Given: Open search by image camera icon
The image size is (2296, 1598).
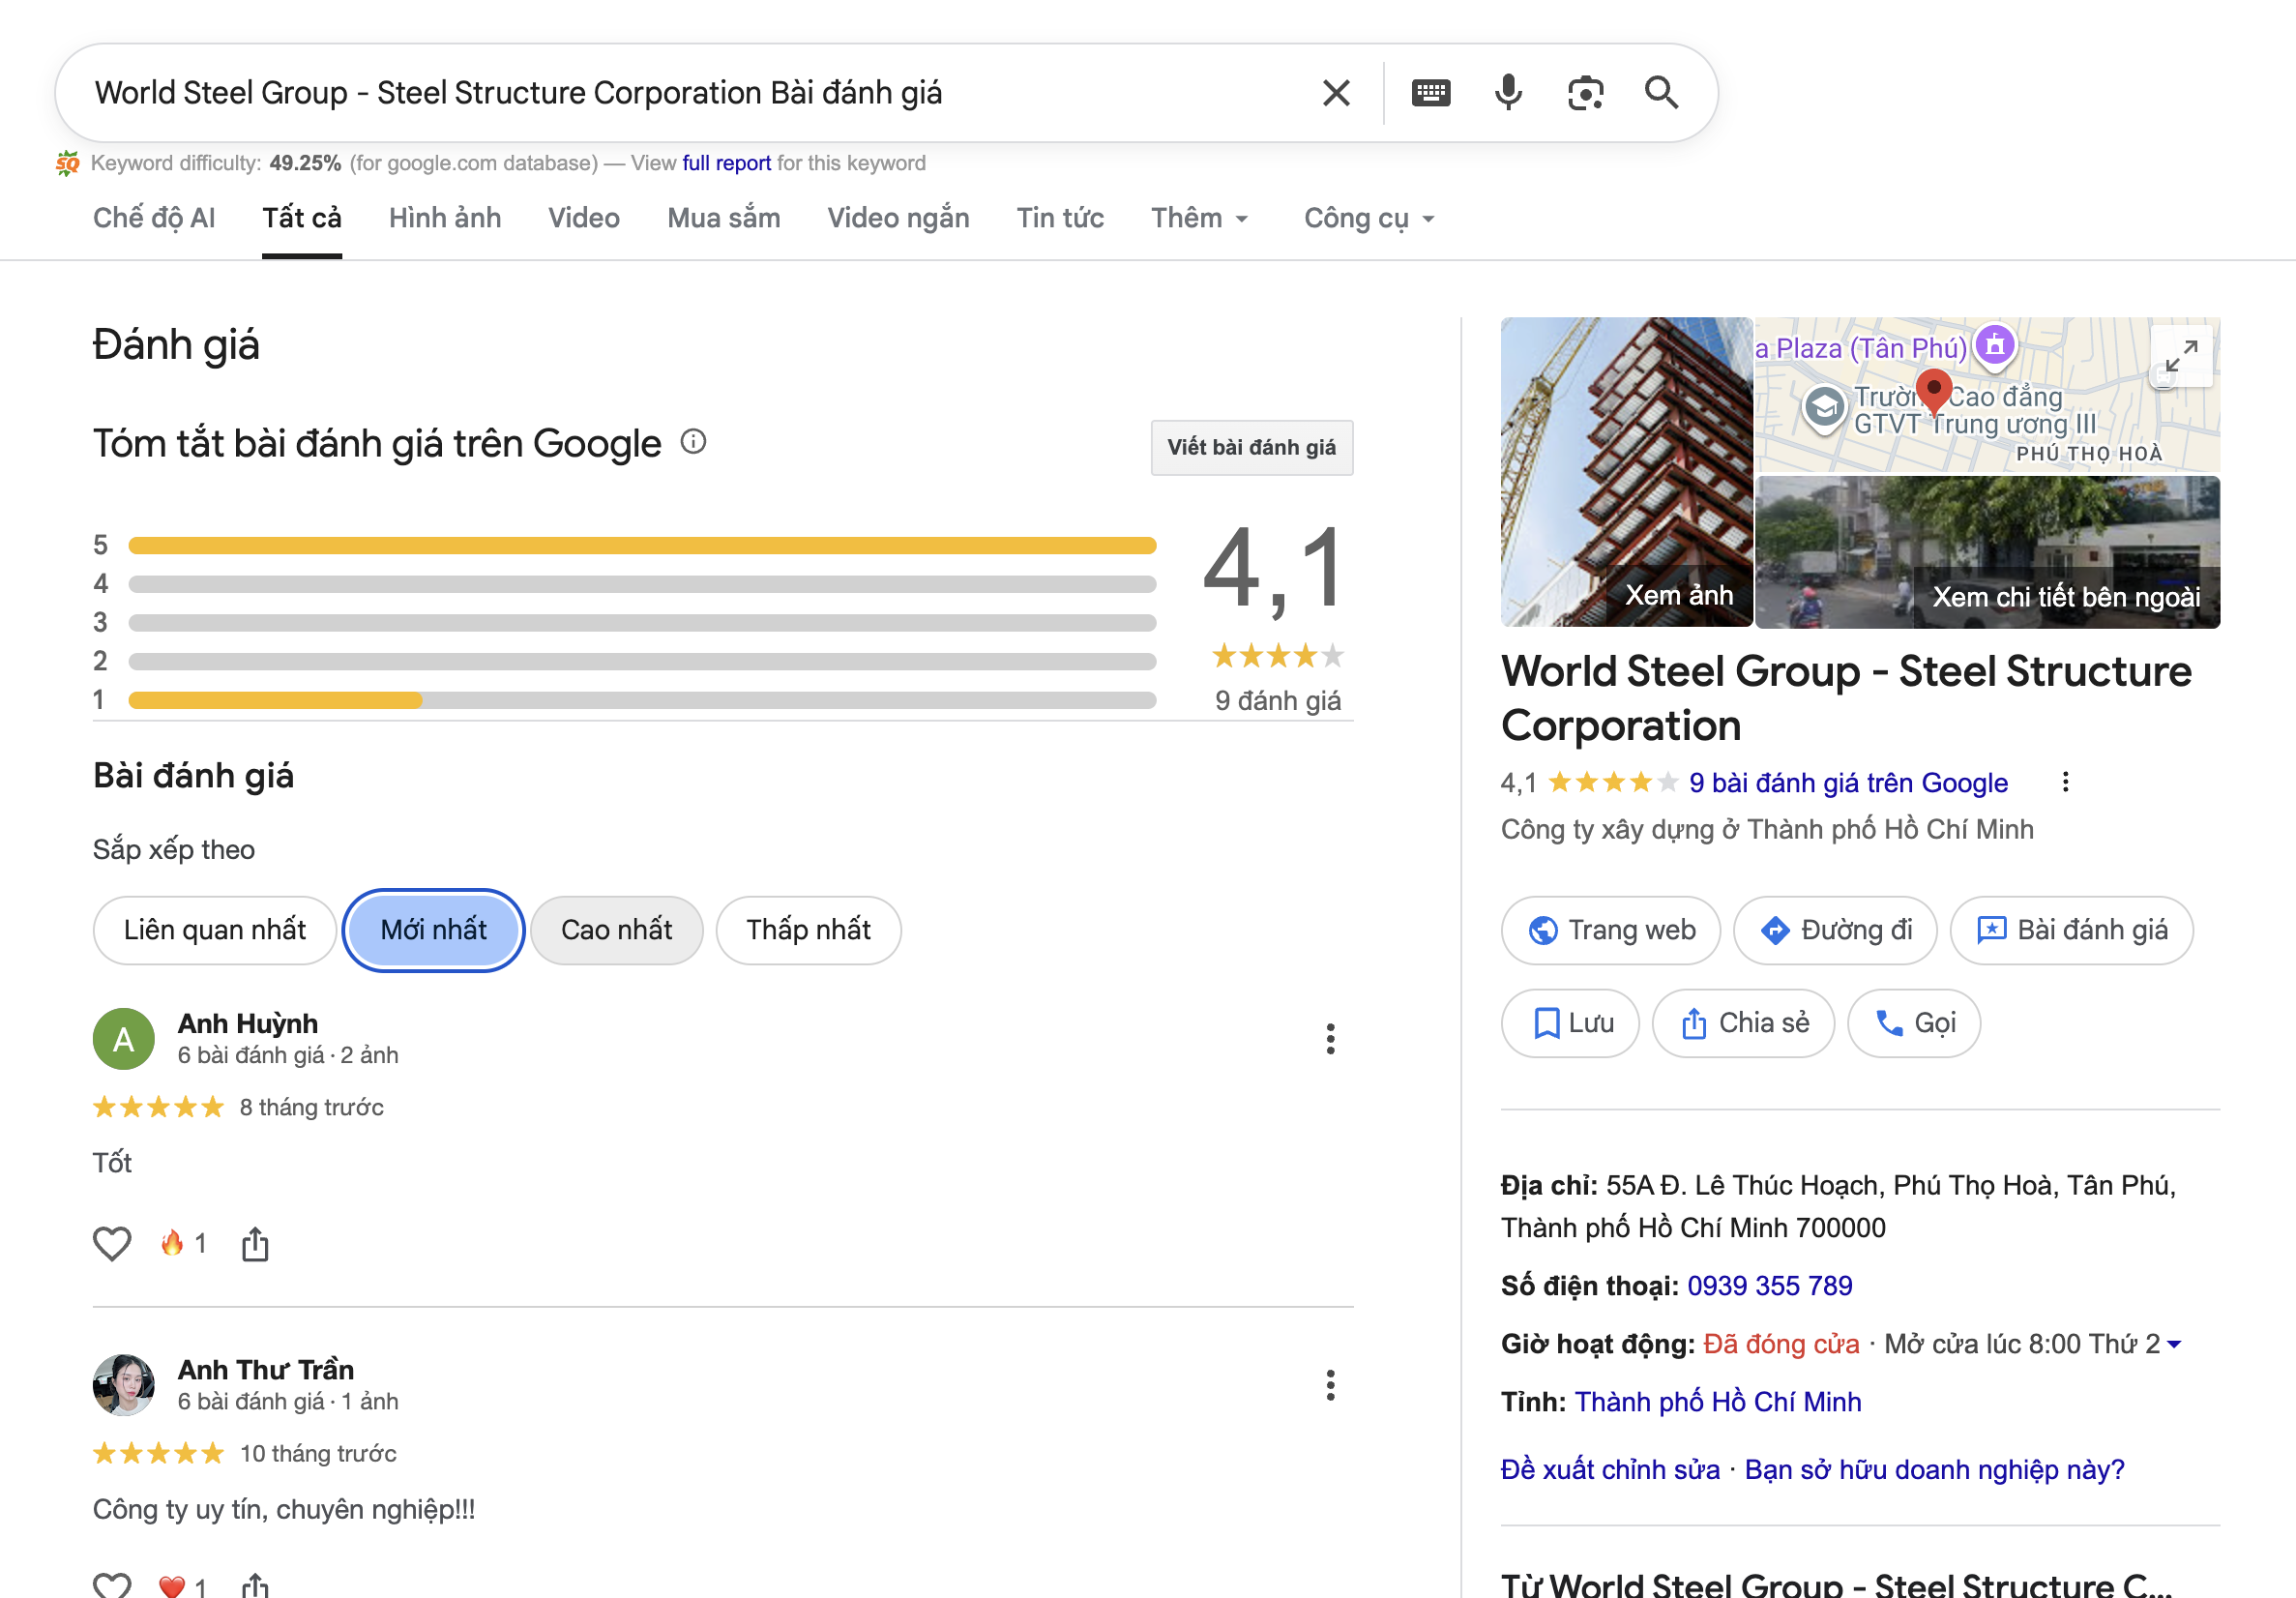Looking at the screenshot, I should [1585, 93].
